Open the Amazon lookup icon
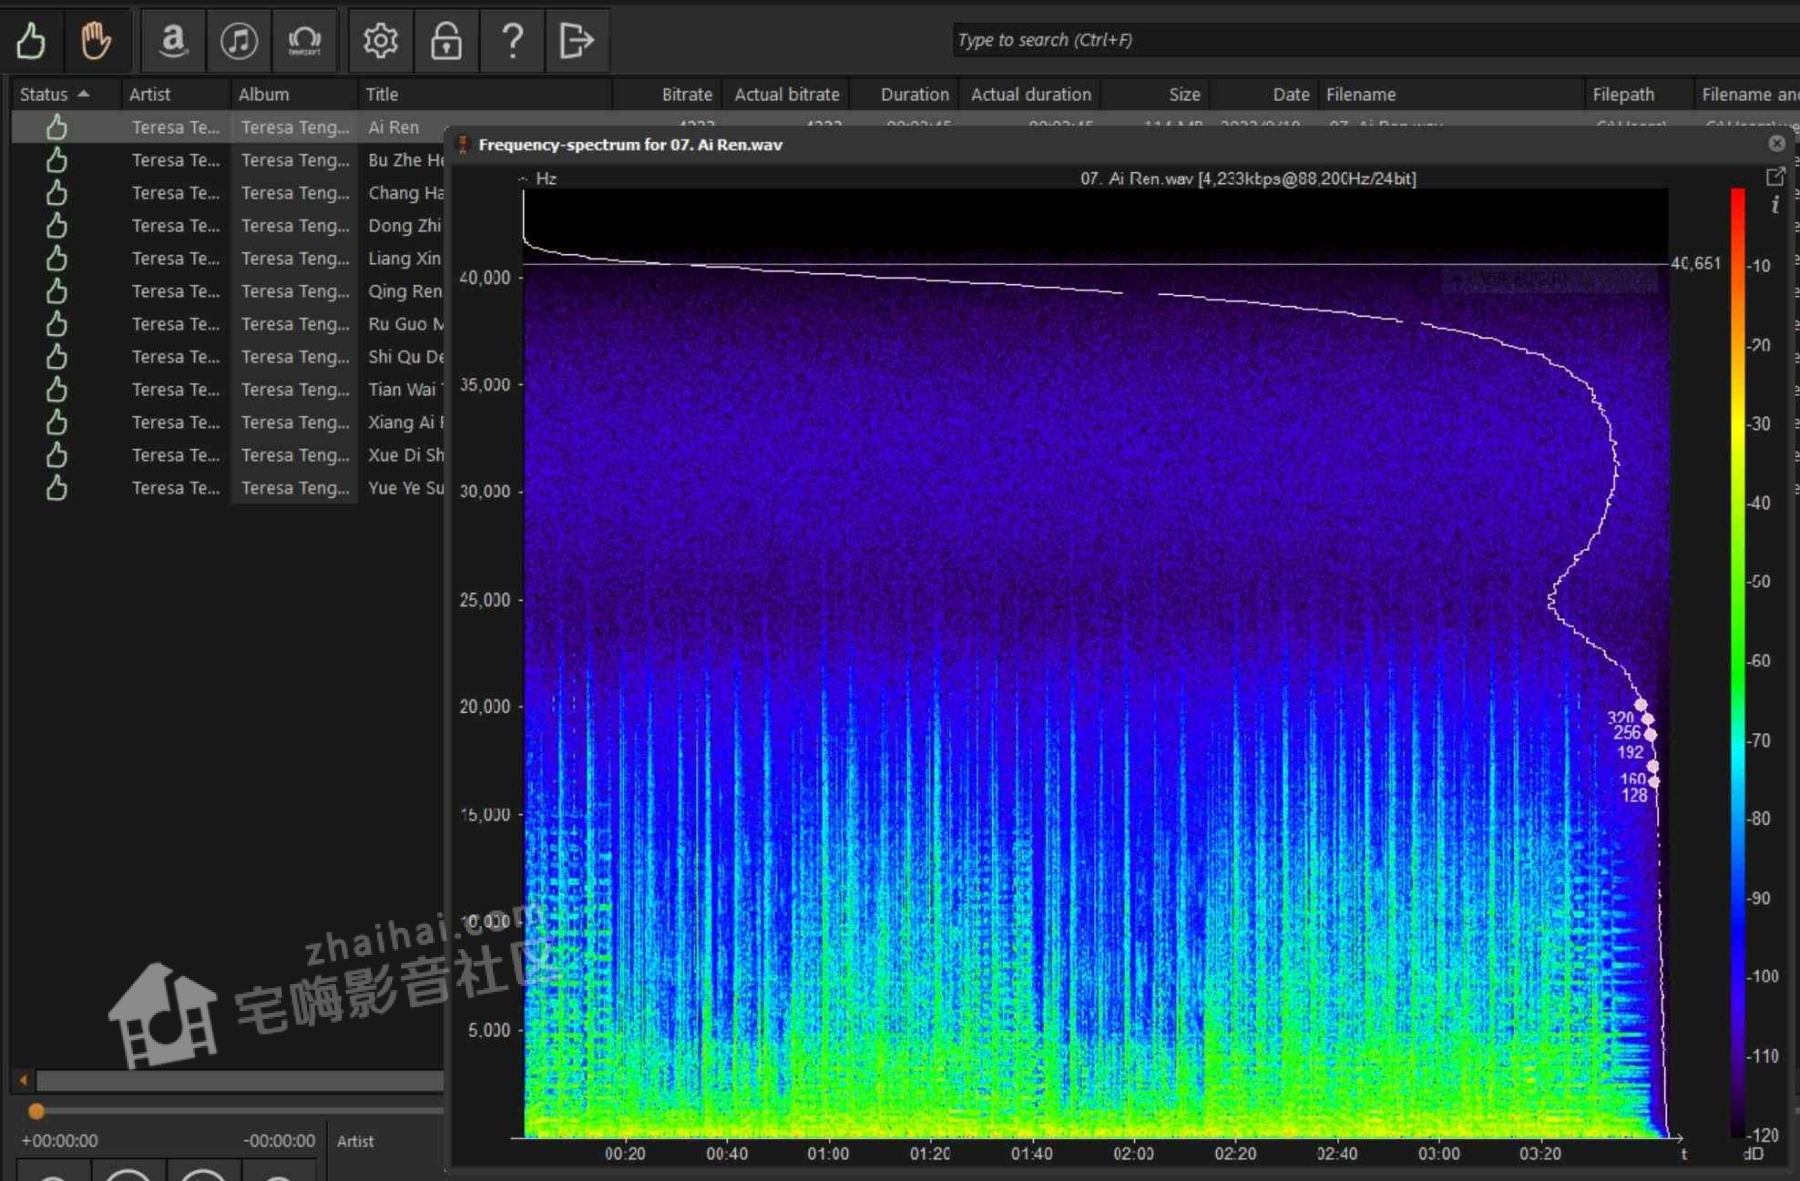This screenshot has width=1800, height=1181. (x=174, y=41)
